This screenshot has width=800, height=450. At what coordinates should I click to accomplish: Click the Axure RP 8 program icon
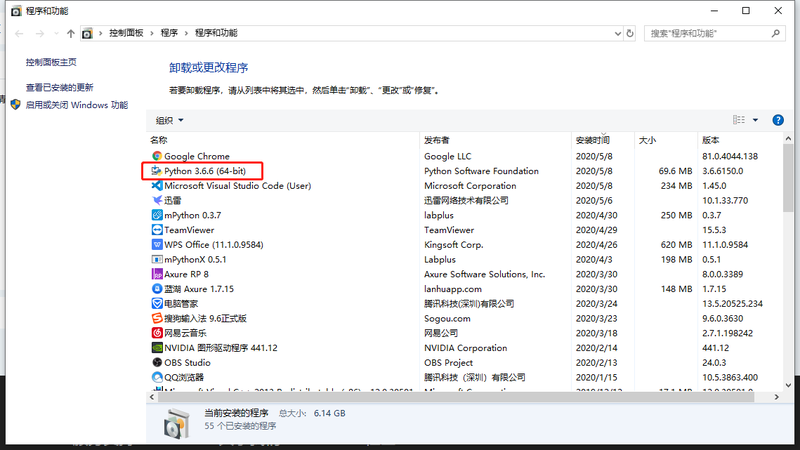pos(157,274)
